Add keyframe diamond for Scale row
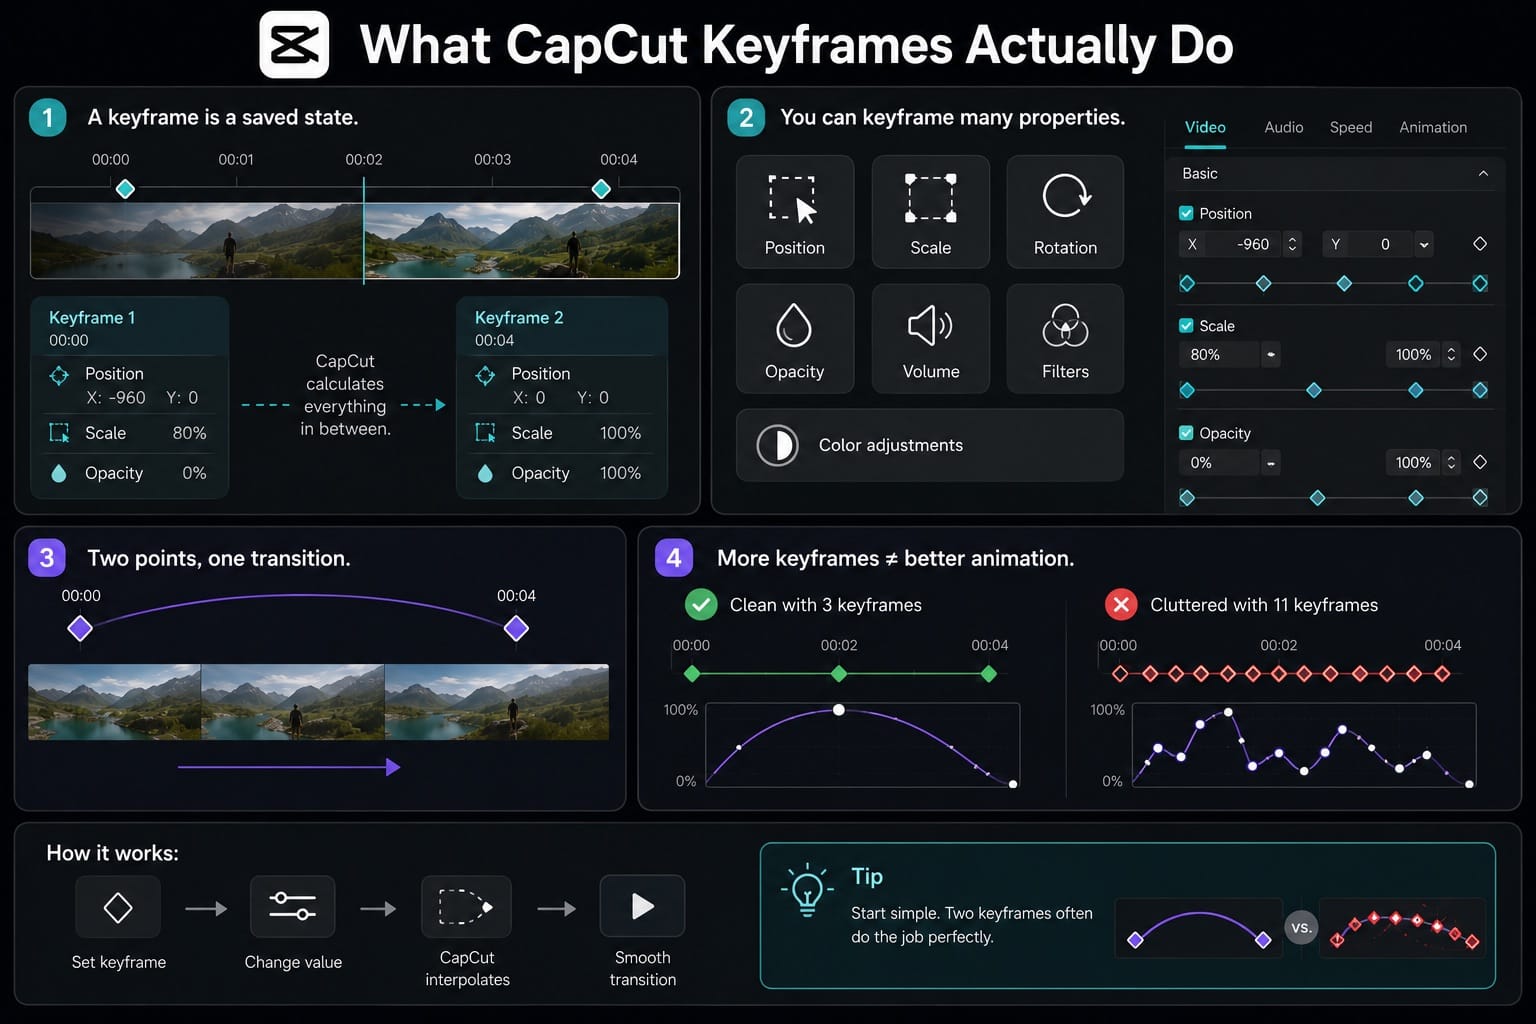This screenshot has width=1536, height=1024. coord(1480,354)
